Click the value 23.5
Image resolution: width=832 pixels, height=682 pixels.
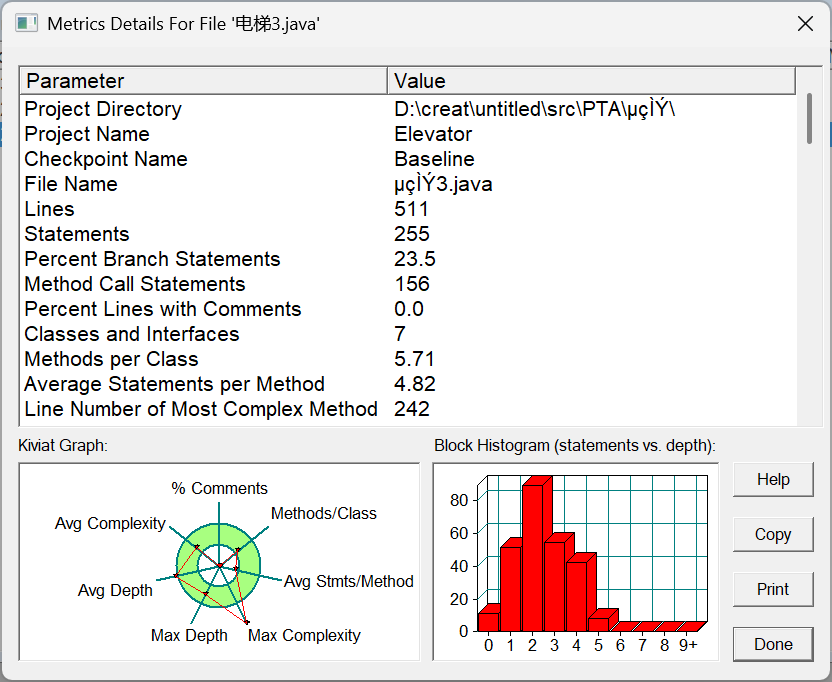[414, 259]
